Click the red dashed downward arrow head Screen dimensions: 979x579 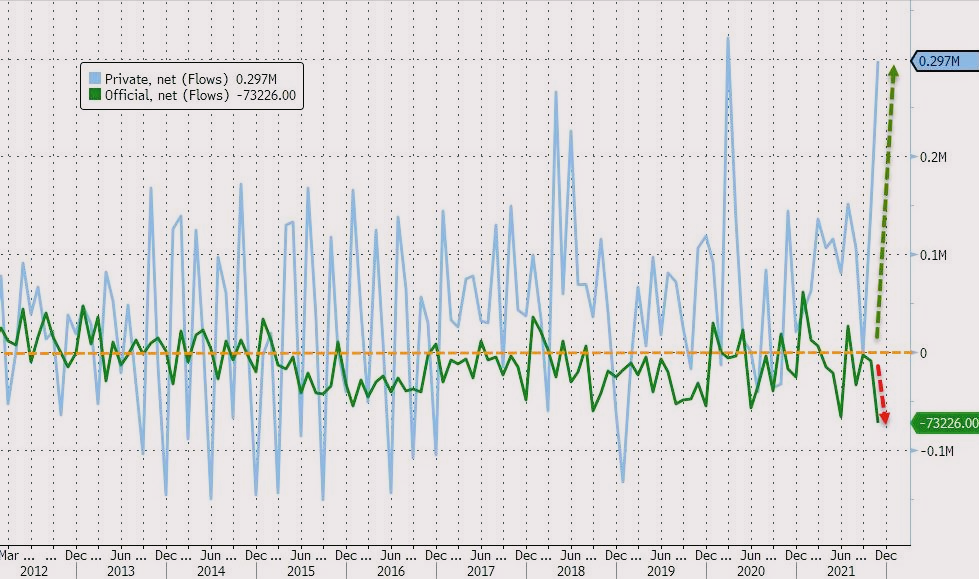point(884,417)
